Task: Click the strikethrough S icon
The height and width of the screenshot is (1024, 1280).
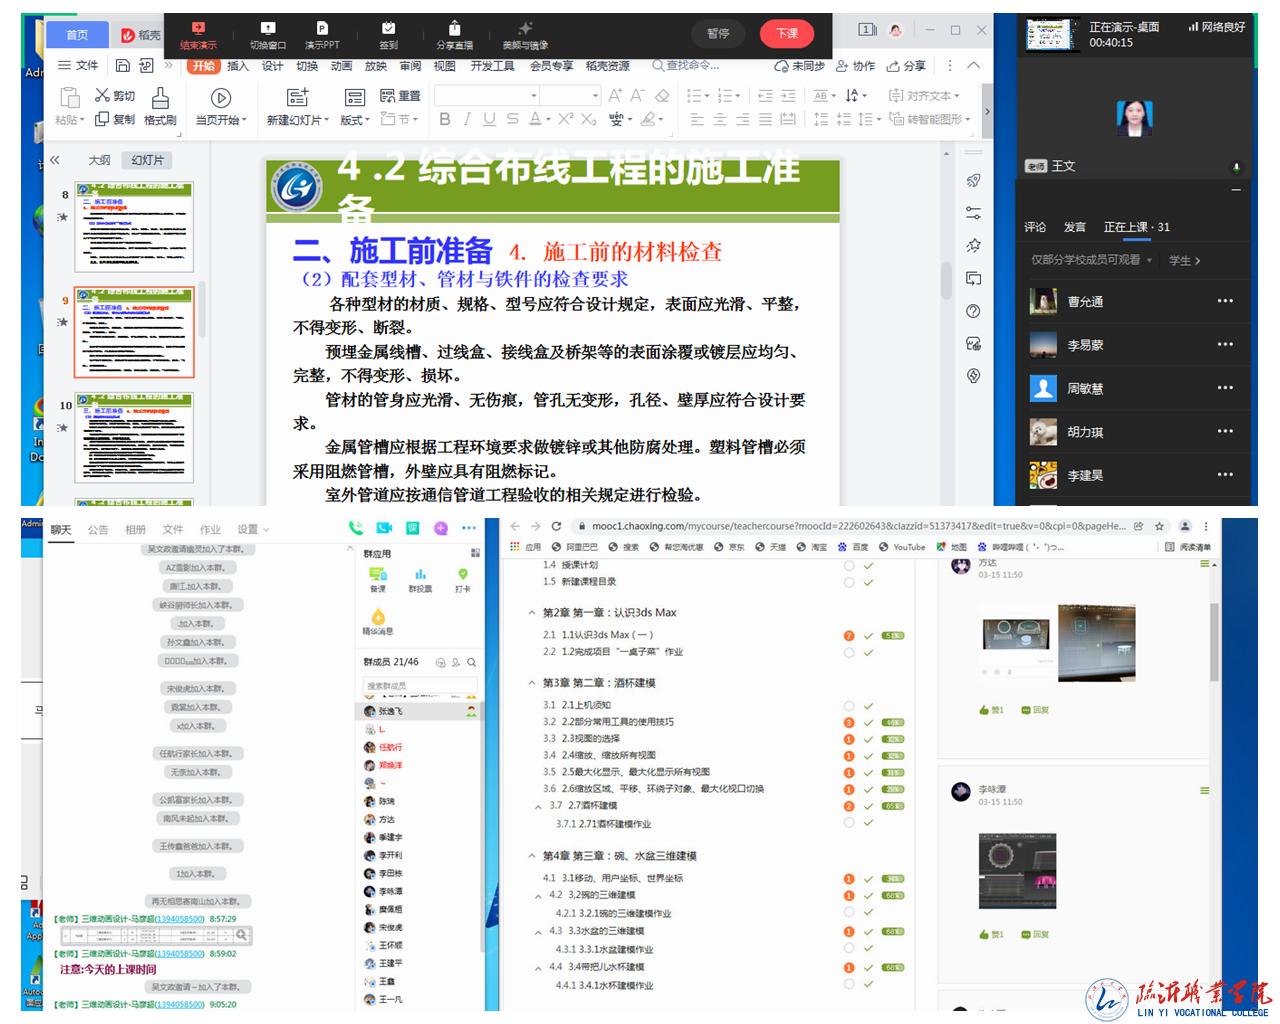Action: (x=512, y=119)
